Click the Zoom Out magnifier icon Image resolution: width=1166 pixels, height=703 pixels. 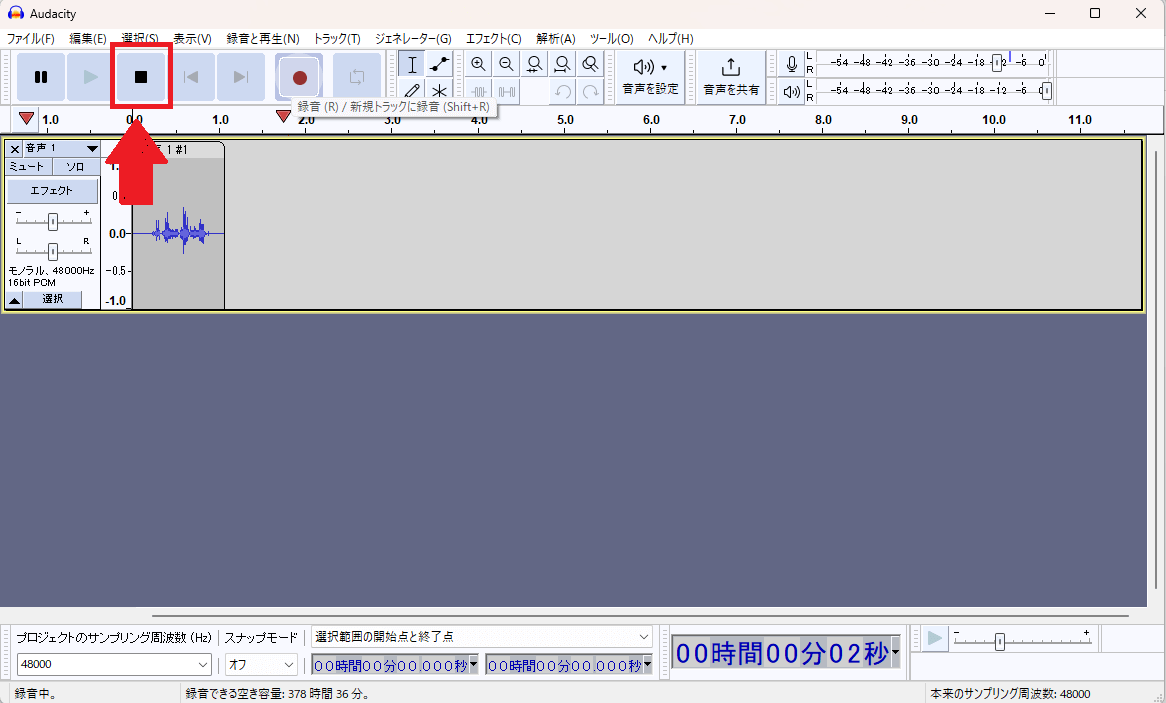pyautogui.click(x=506, y=65)
